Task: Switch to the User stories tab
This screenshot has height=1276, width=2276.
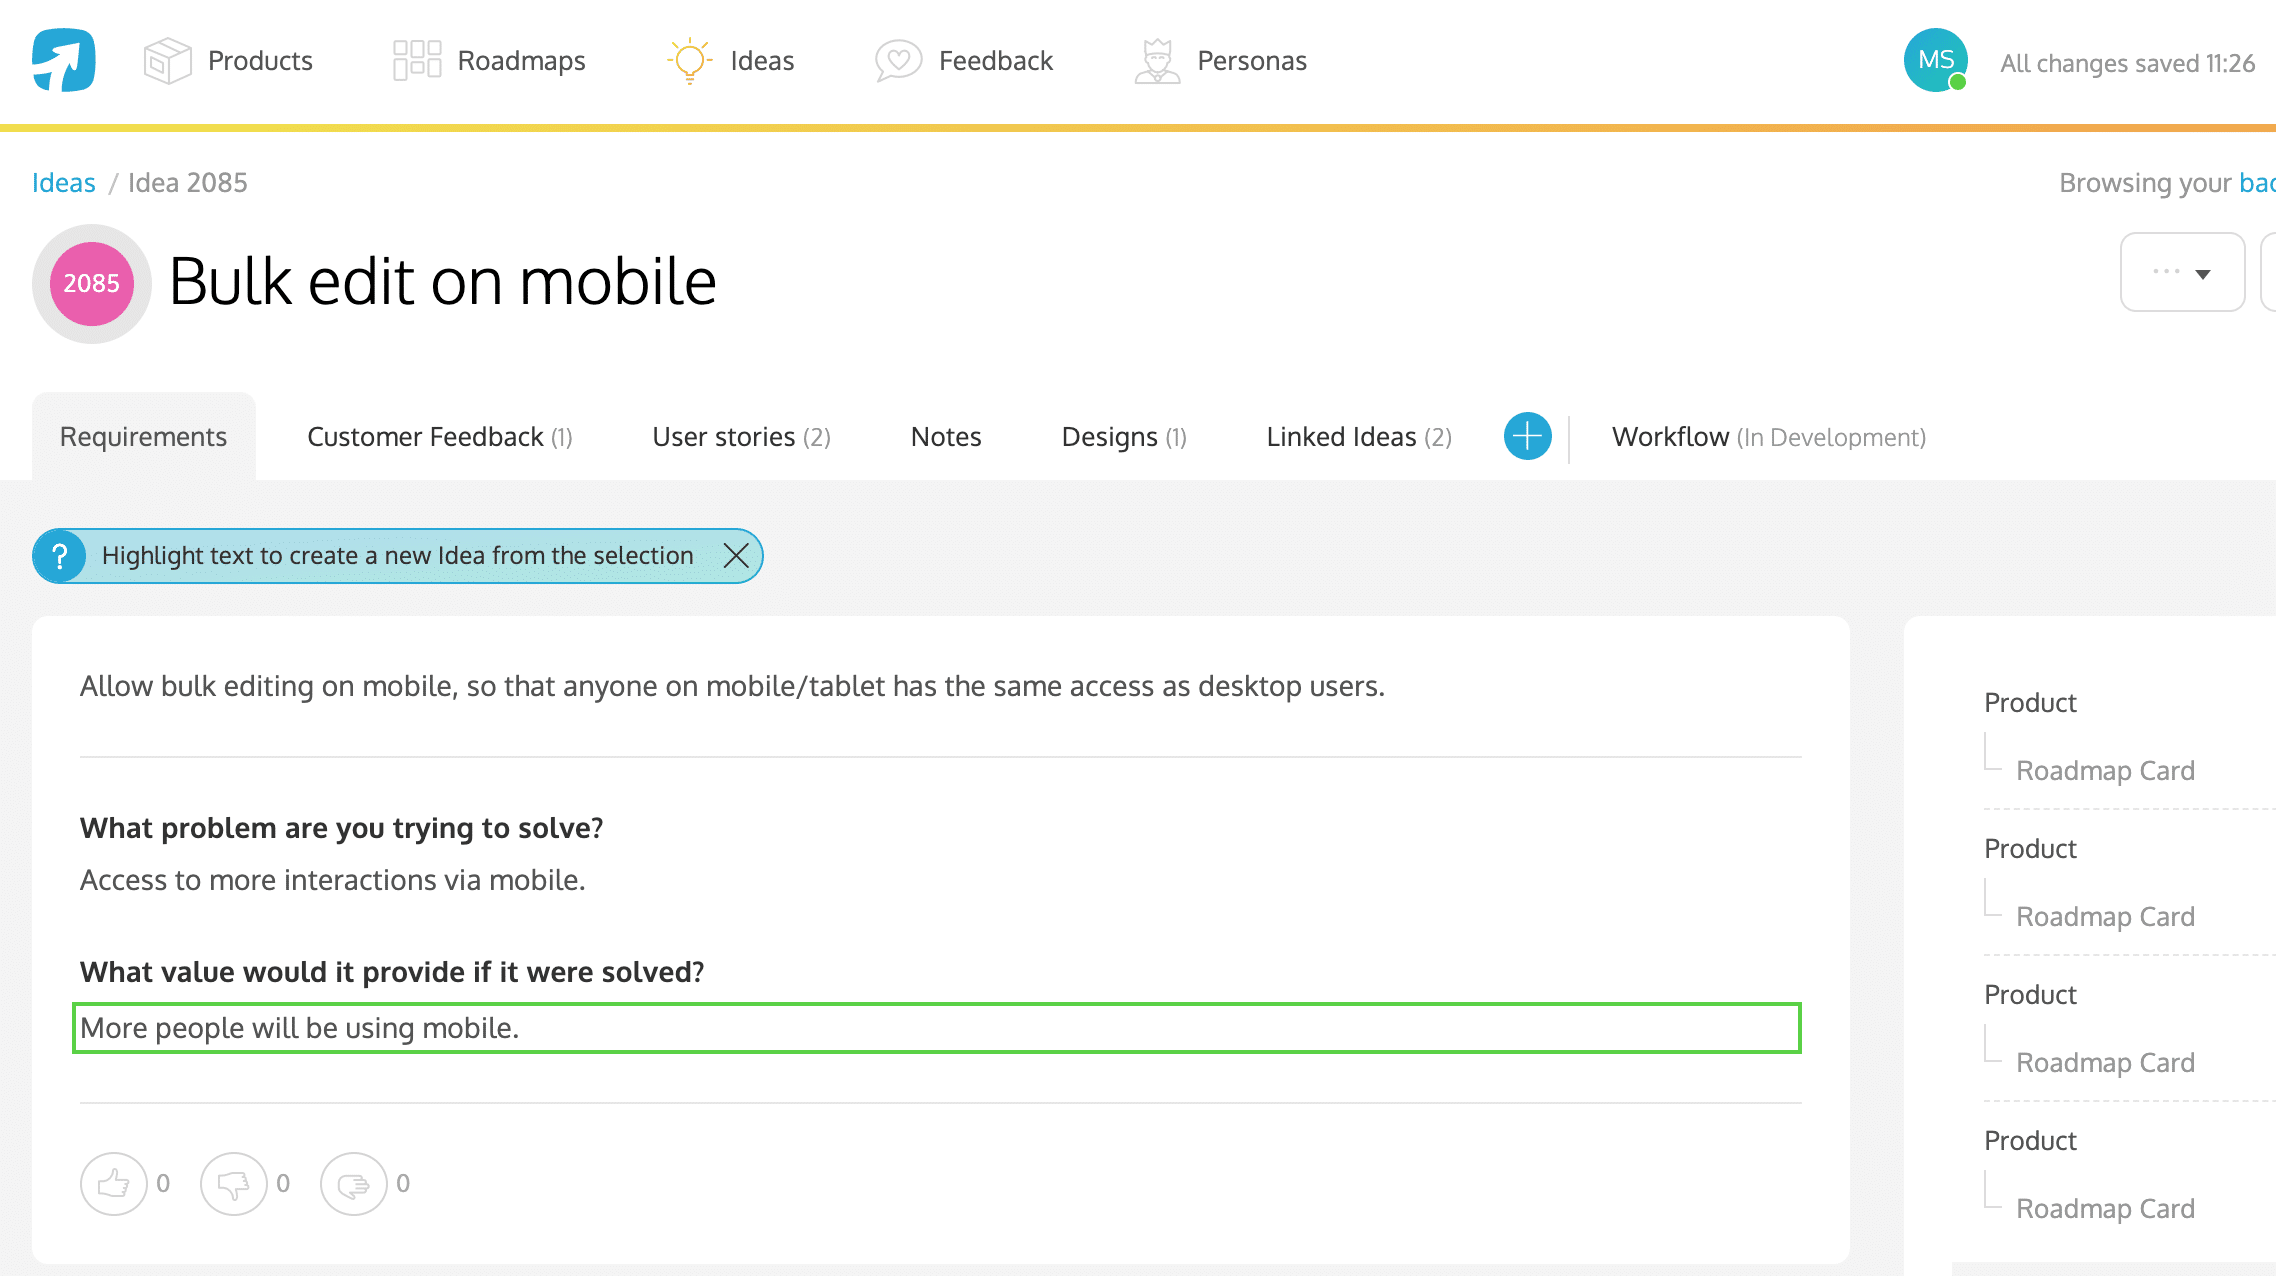Action: [741, 437]
